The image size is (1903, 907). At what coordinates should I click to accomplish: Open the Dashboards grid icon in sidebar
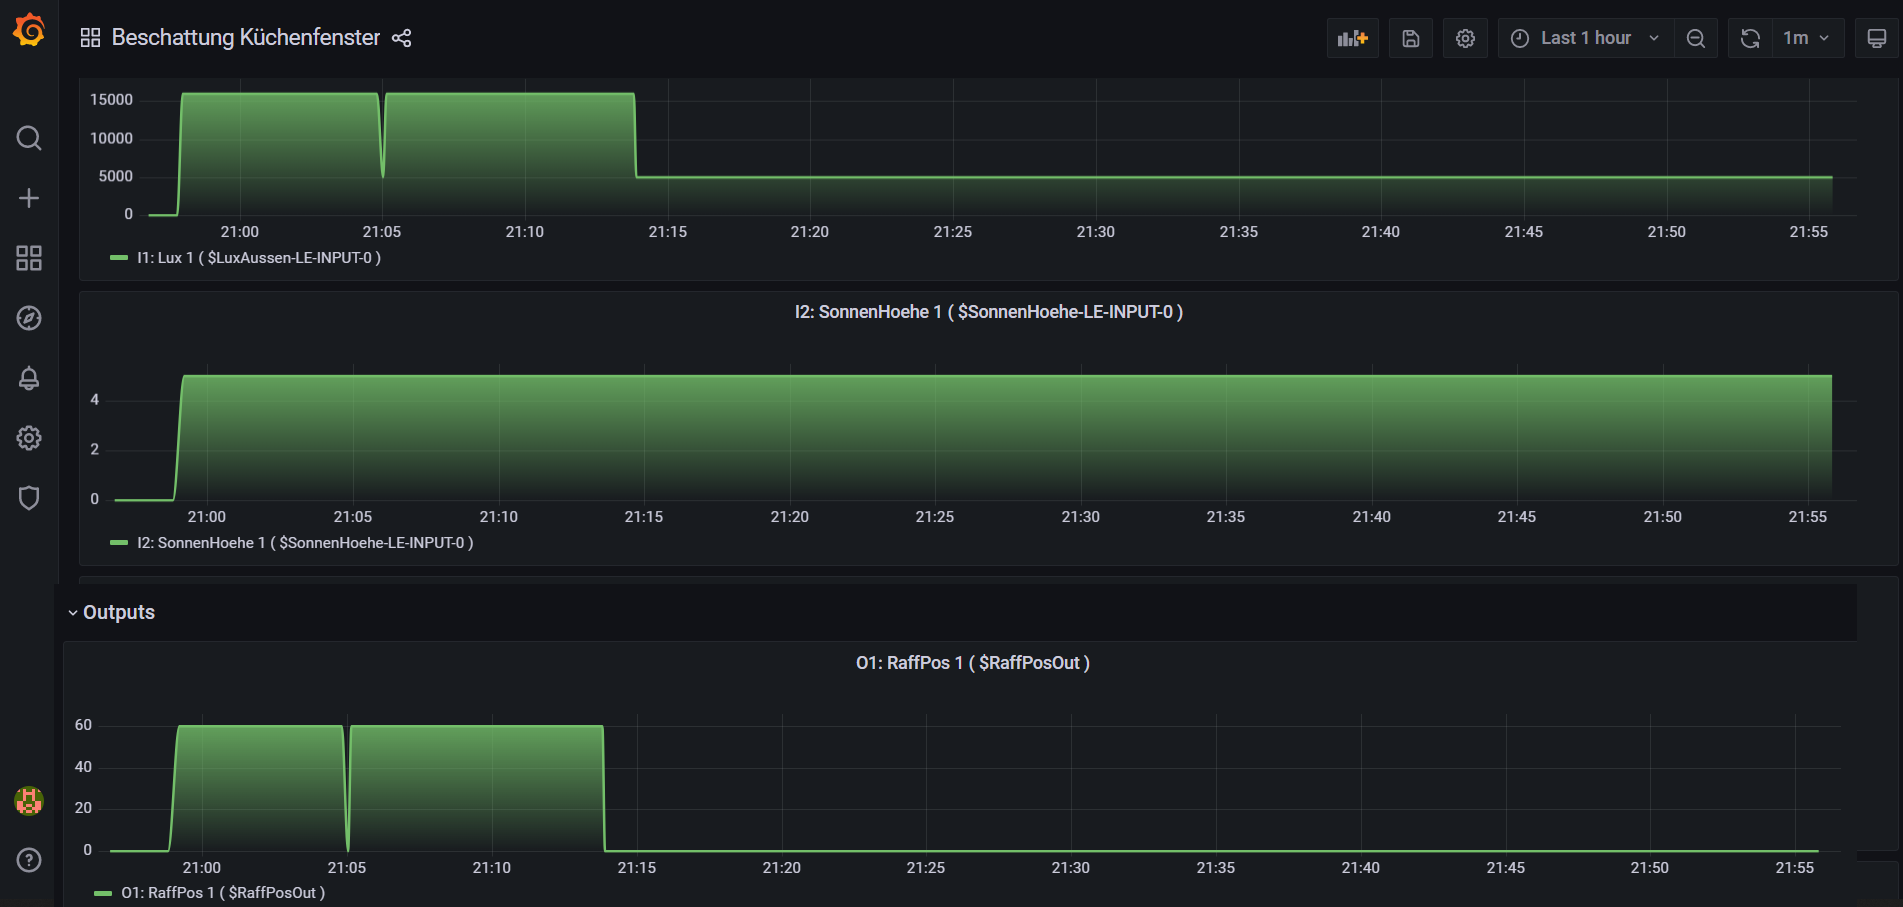tap(29, 258)
